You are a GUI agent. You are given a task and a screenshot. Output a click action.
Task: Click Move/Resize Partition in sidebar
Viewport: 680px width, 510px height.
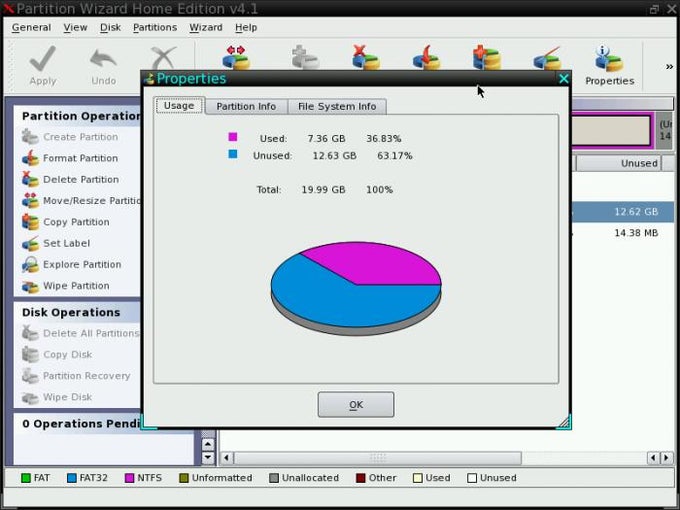[x=81, y=200]
